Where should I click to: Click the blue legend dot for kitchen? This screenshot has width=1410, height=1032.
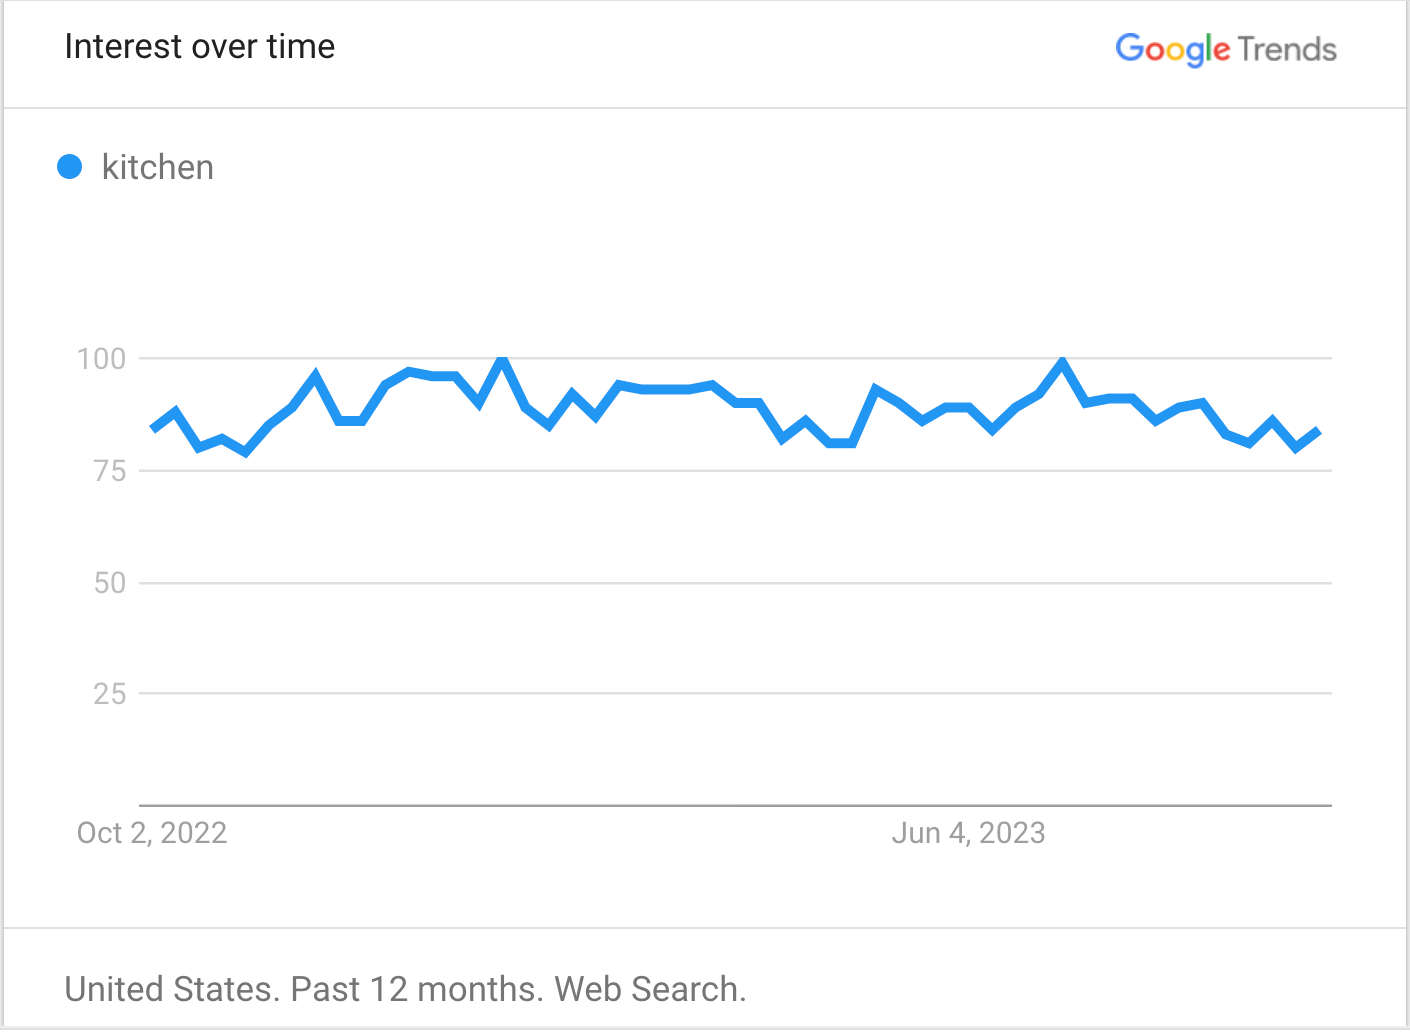click(70, 167)
